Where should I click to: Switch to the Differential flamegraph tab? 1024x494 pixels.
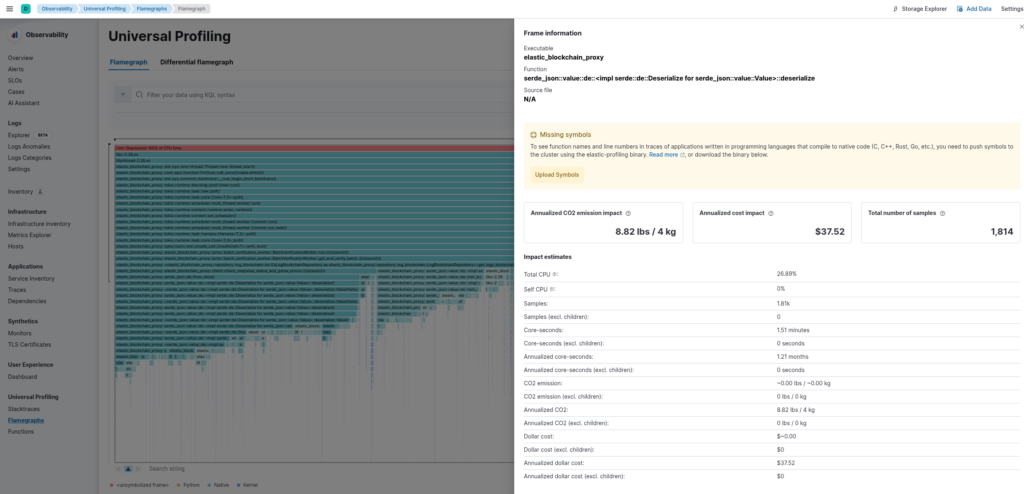[197, 62]
